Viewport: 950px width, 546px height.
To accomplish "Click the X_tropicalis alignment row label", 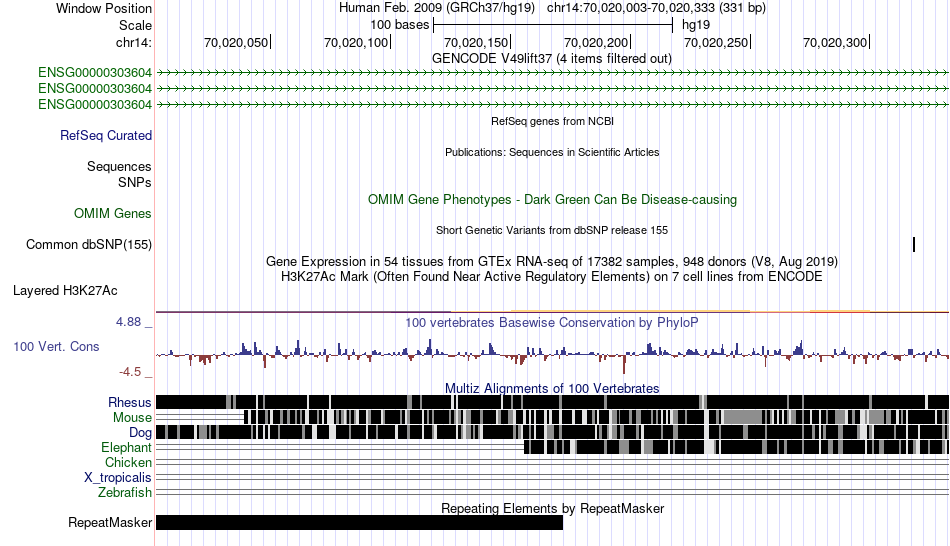I will pyautogui.click(x=118, y=478).
